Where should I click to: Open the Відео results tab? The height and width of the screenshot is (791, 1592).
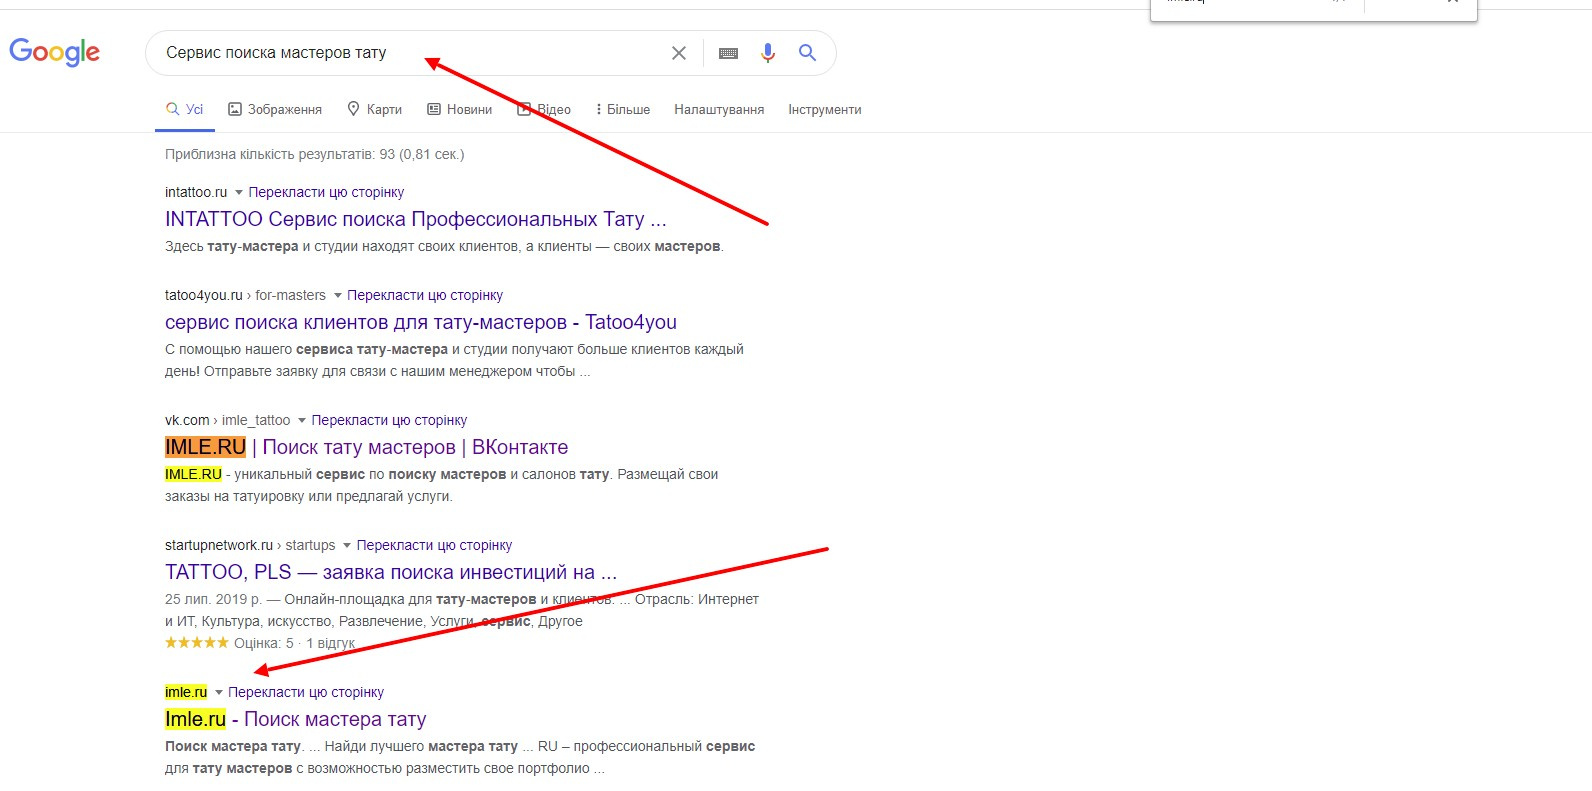tap(544, 109)
